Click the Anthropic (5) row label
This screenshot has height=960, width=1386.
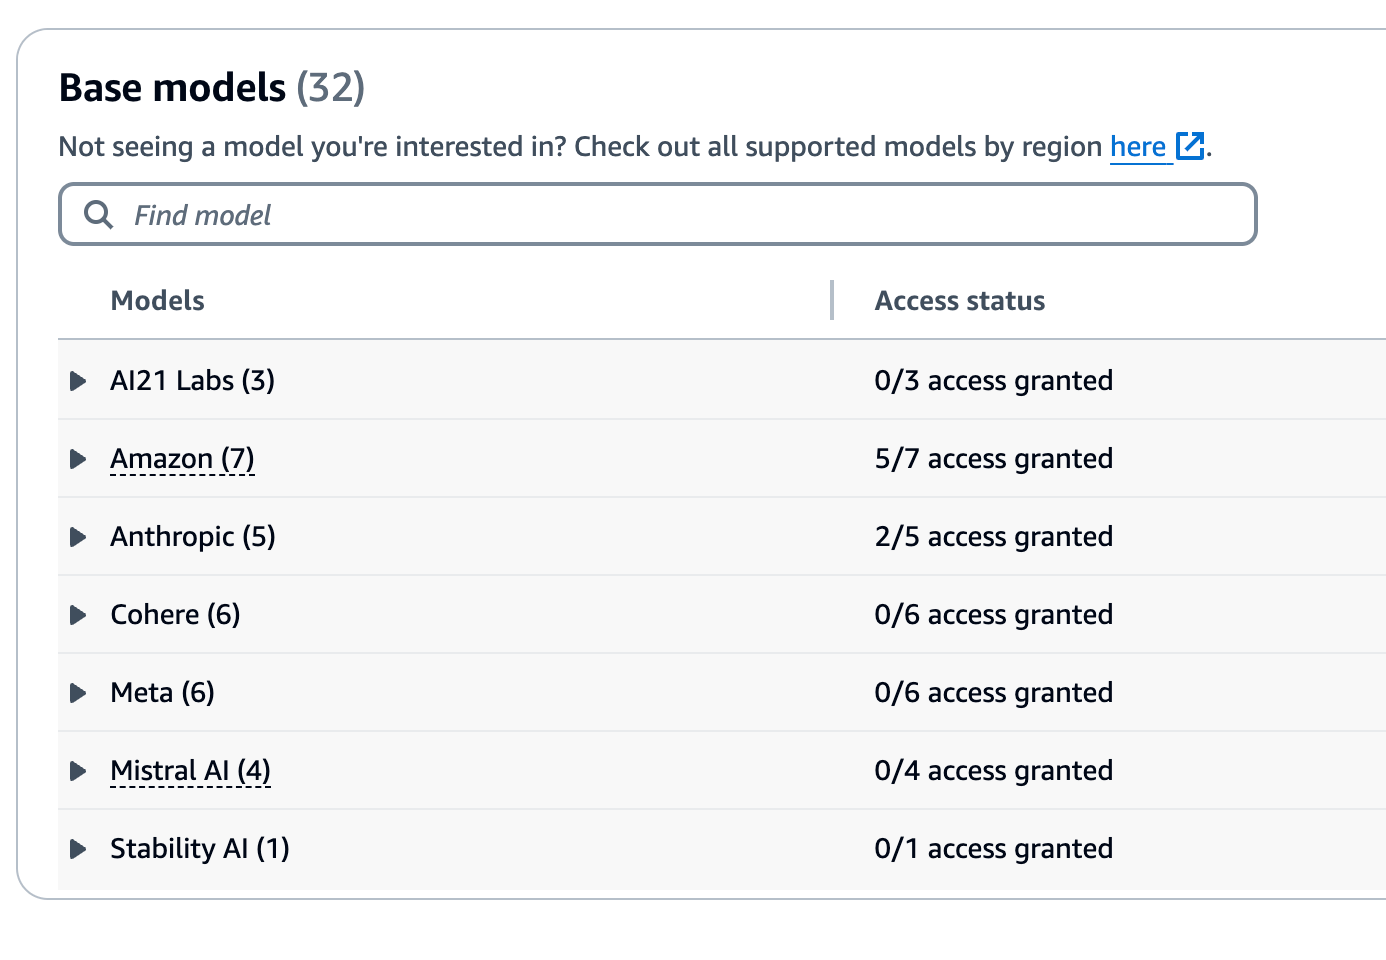point(192,537)
